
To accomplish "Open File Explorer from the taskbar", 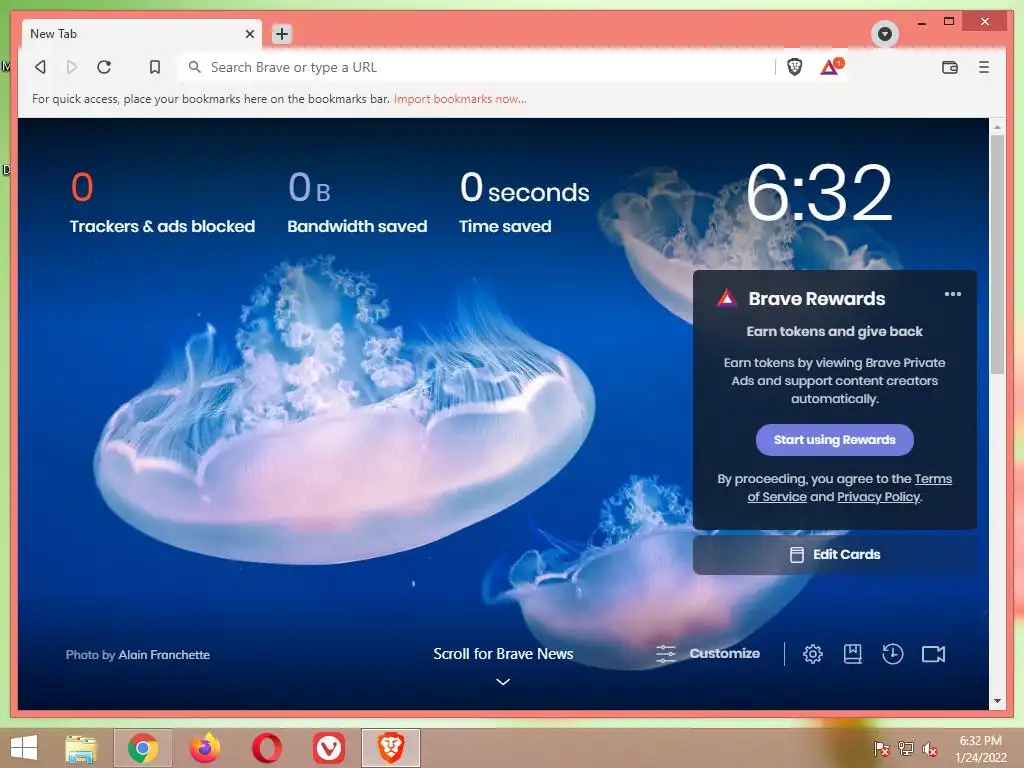I will pos(81,748).
